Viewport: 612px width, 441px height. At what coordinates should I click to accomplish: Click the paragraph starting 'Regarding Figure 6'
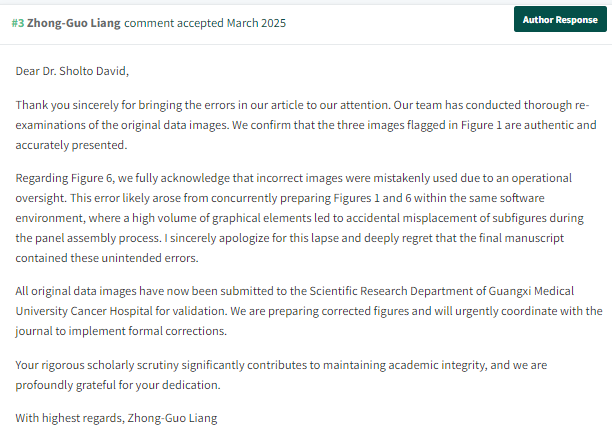(300, 218)
